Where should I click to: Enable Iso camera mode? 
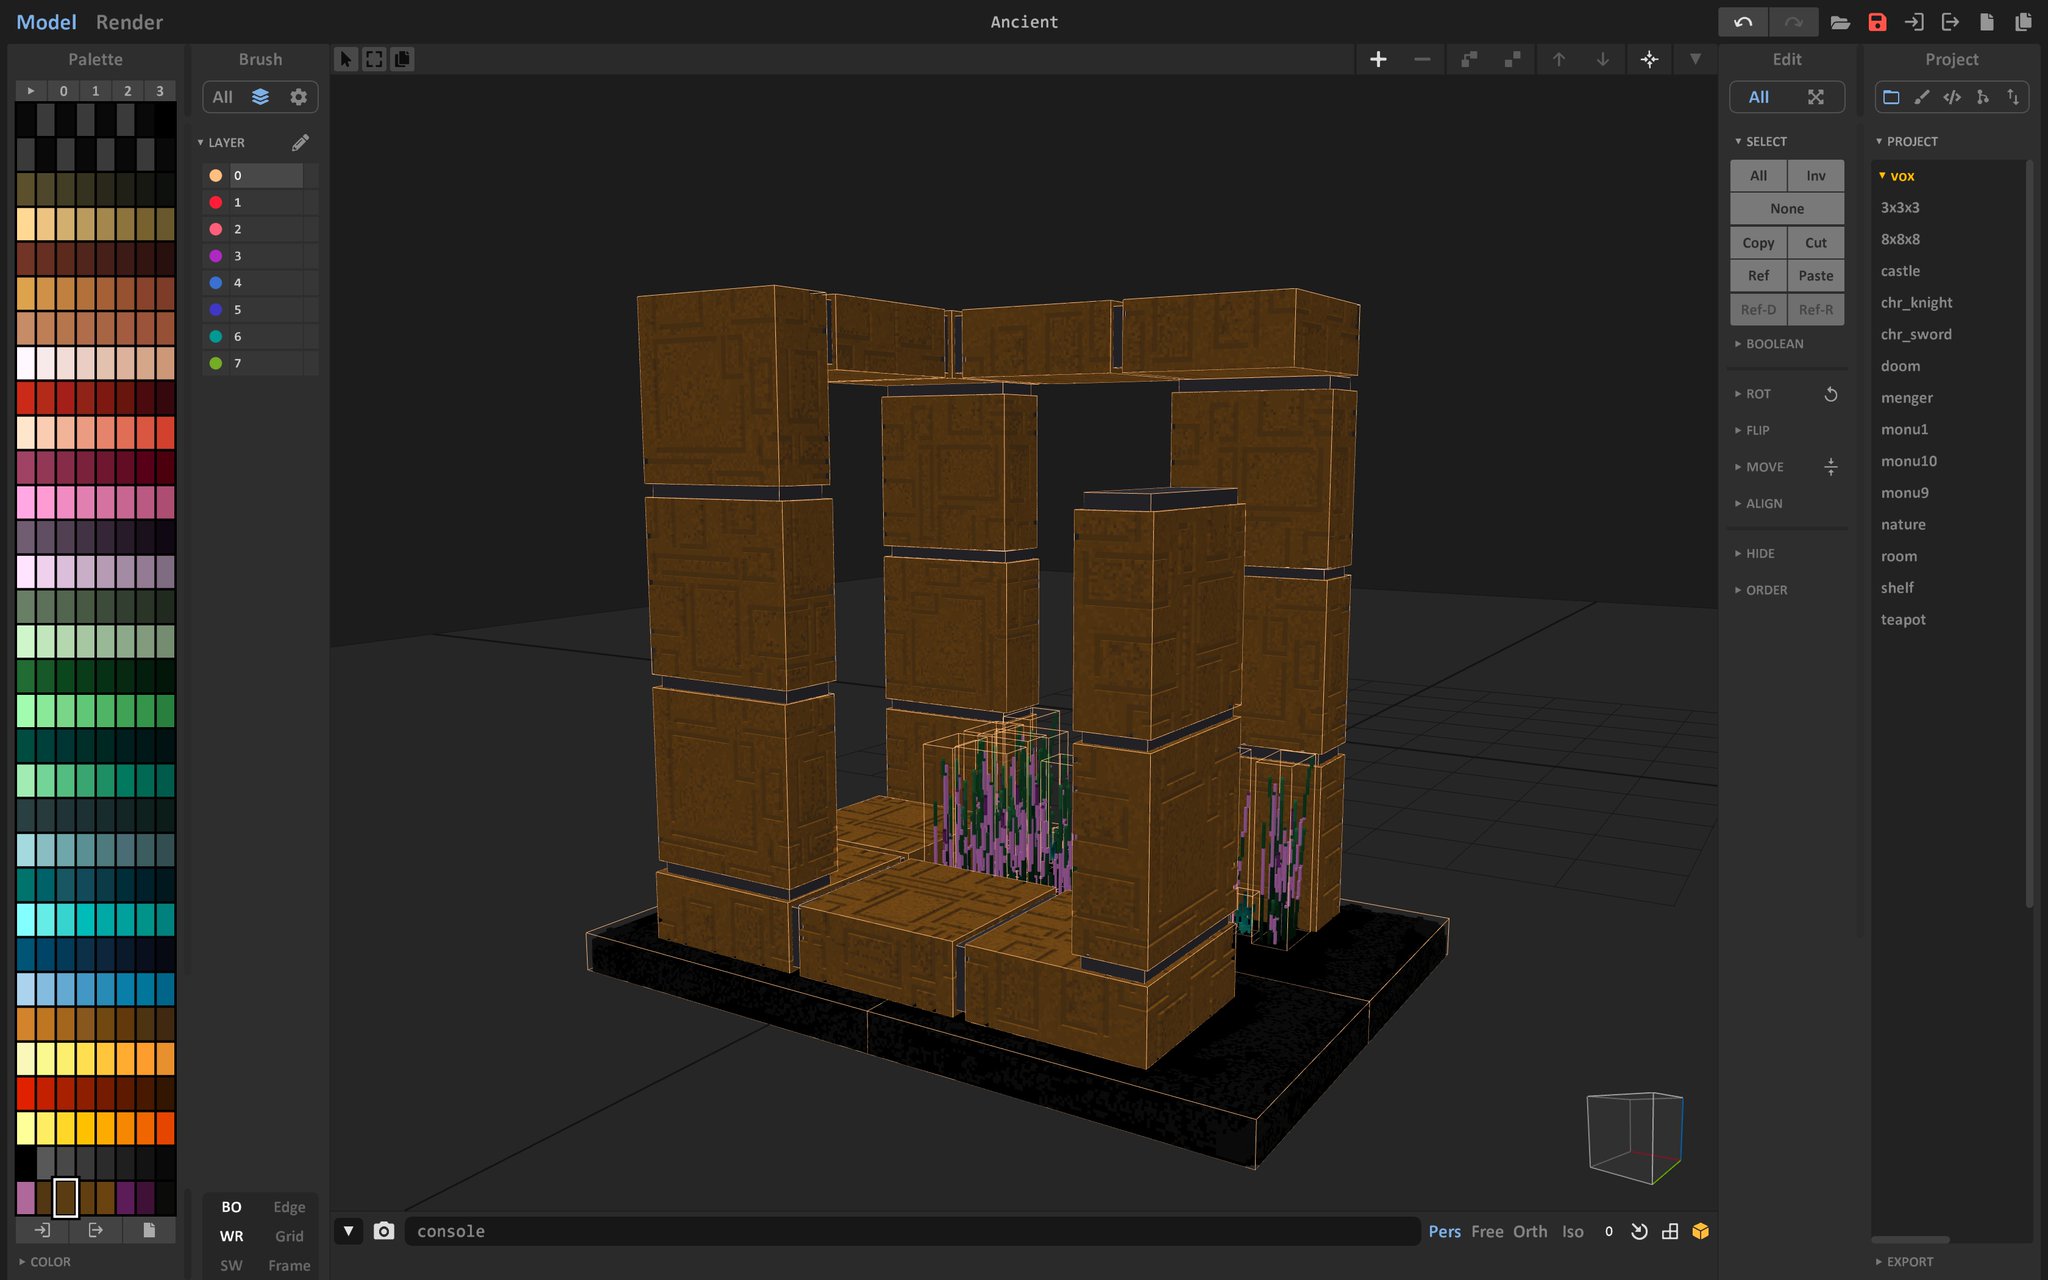pos(1572,1231)
